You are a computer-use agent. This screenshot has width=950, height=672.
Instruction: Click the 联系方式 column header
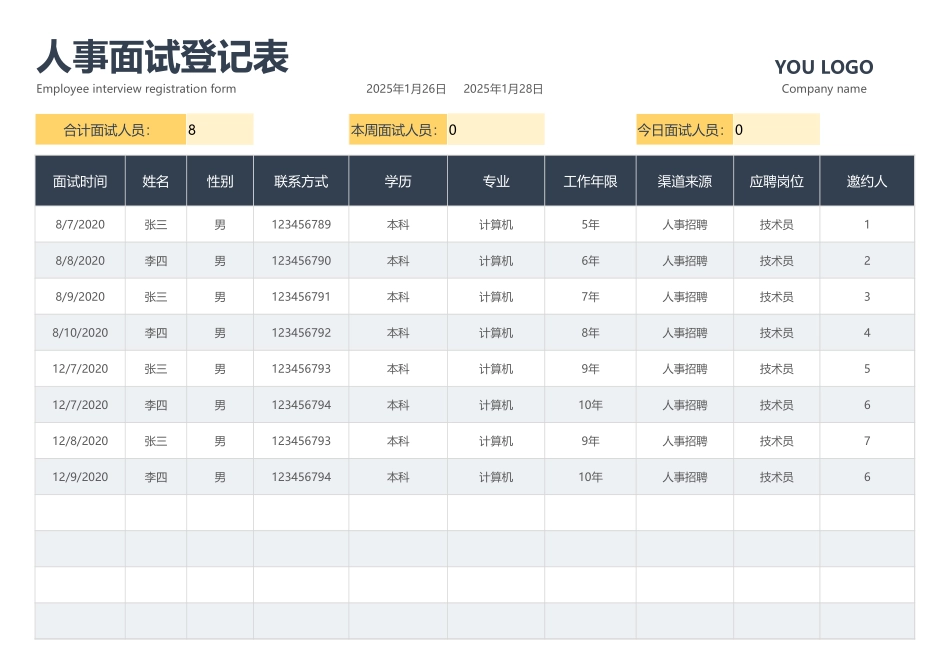(301, 180)
